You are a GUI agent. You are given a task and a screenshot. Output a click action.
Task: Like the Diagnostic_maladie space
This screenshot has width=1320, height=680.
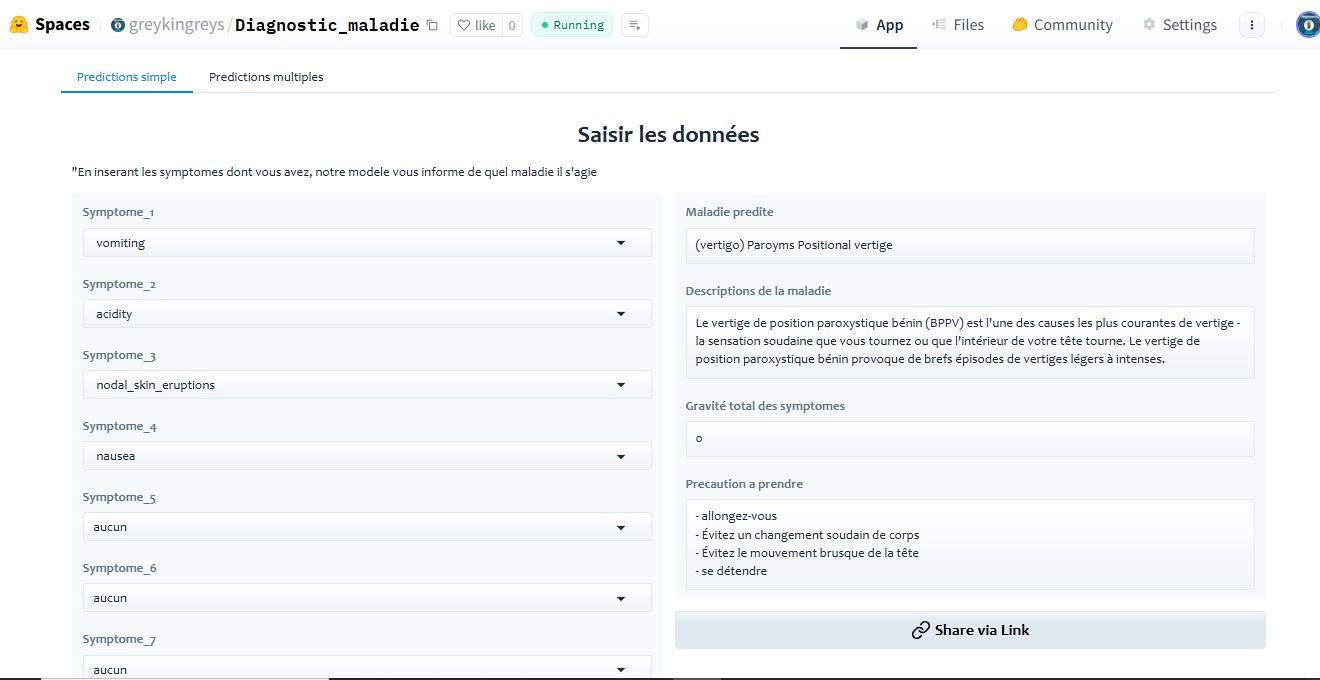476,25
